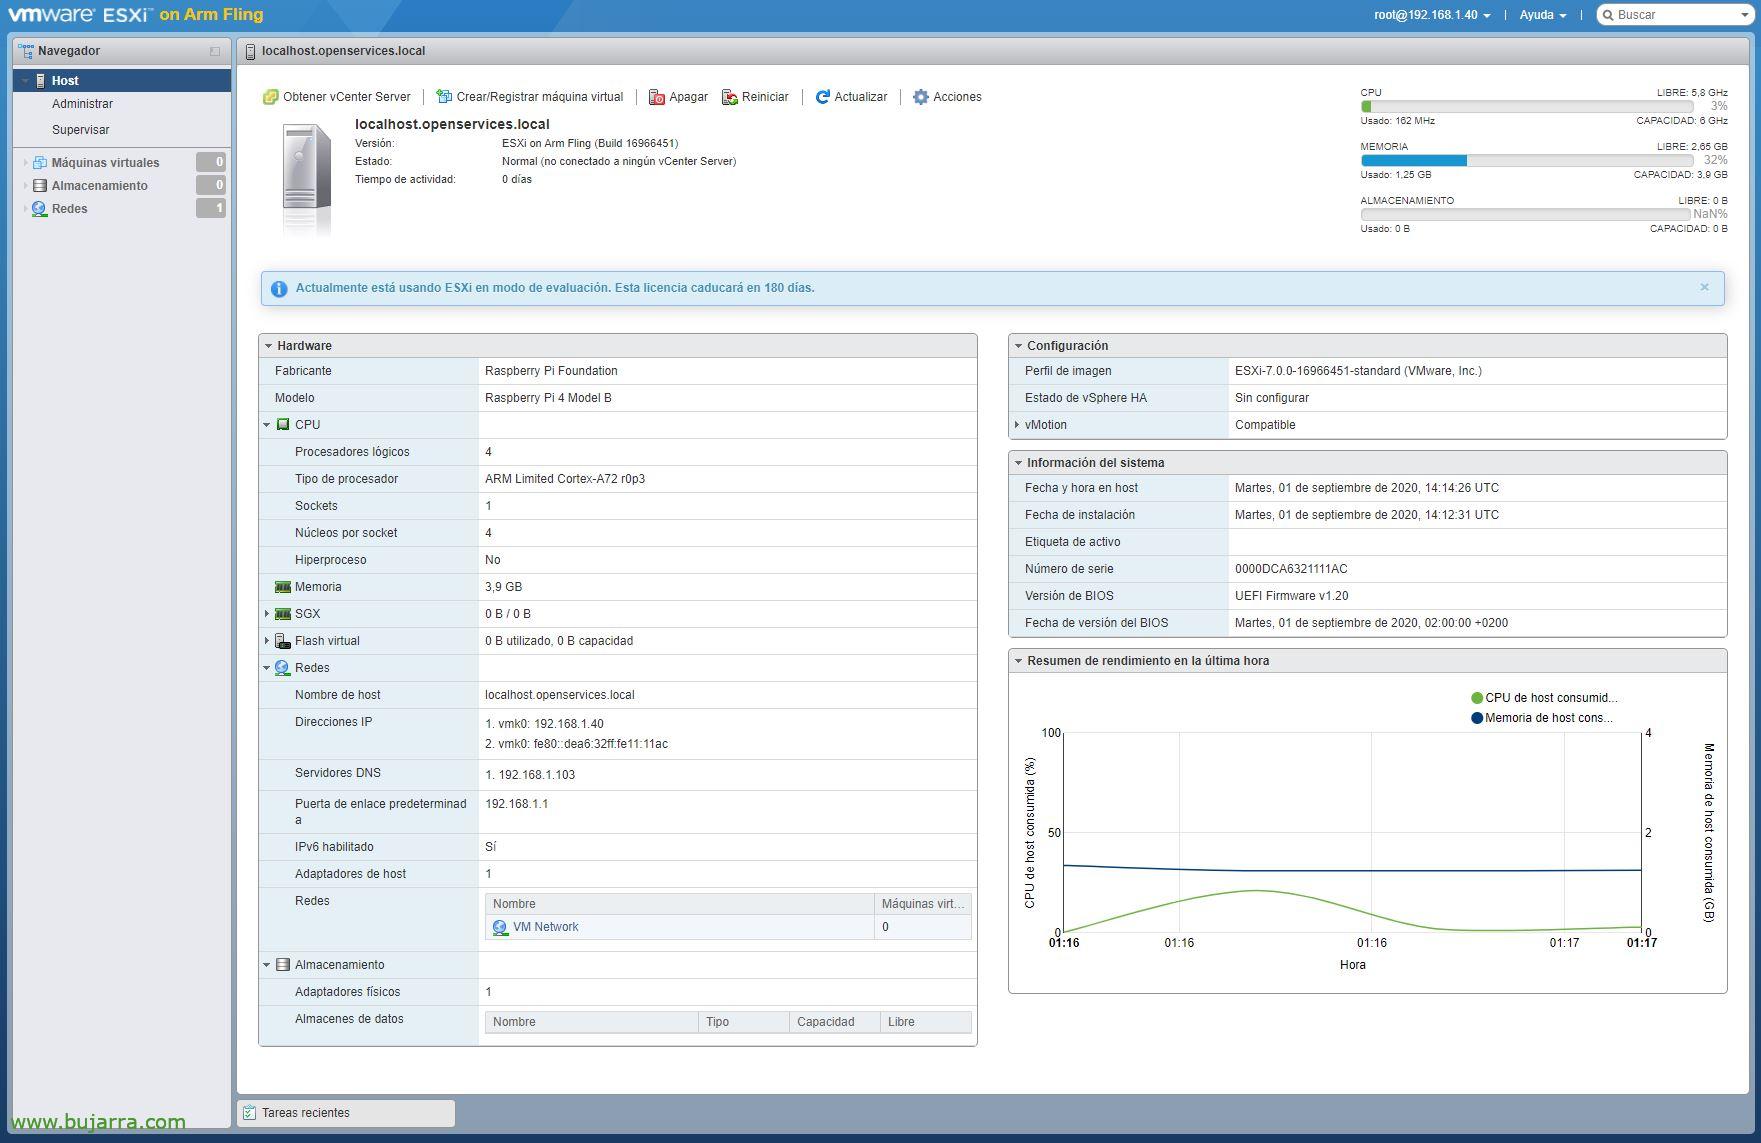Toggle CPU de host consumida legend

coord(1544,698)
